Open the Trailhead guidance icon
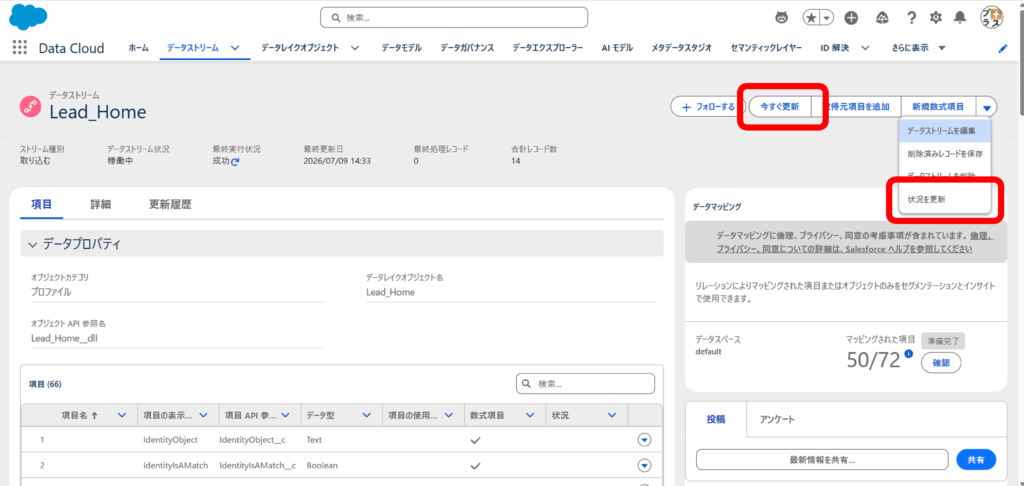 [x=882, y=18]
